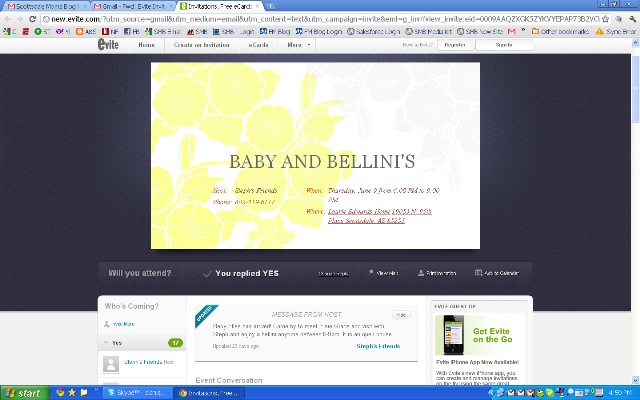
Task: Open the Gmail M icon bookmark
Action: (511, 31)
